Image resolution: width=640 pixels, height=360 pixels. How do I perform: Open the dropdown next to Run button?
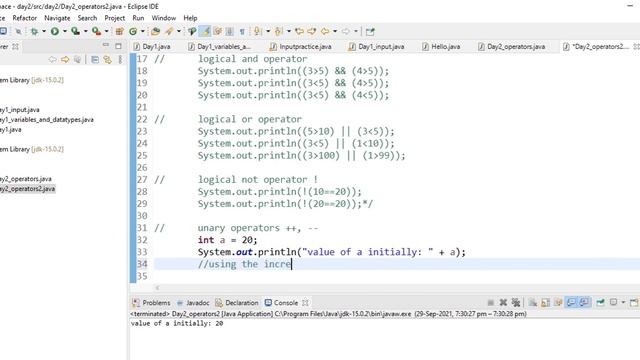[x=64, y=31]
